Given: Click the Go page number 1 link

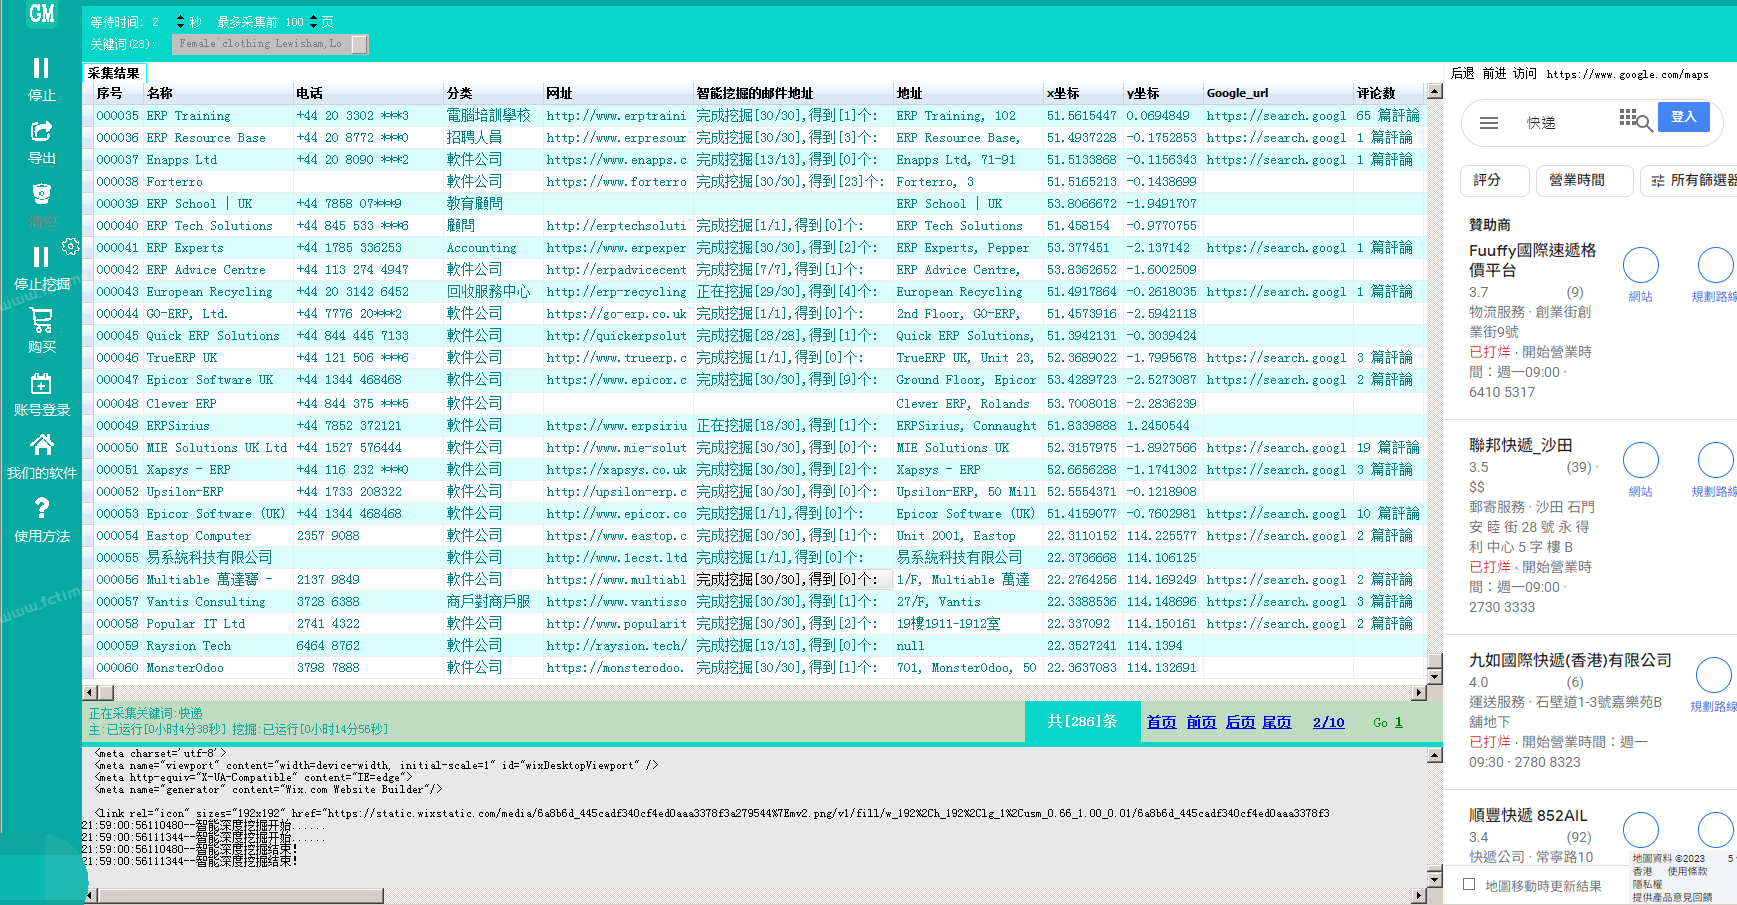Looking at the screenshot, I should pyautogui.click(x=1398, y=722).
